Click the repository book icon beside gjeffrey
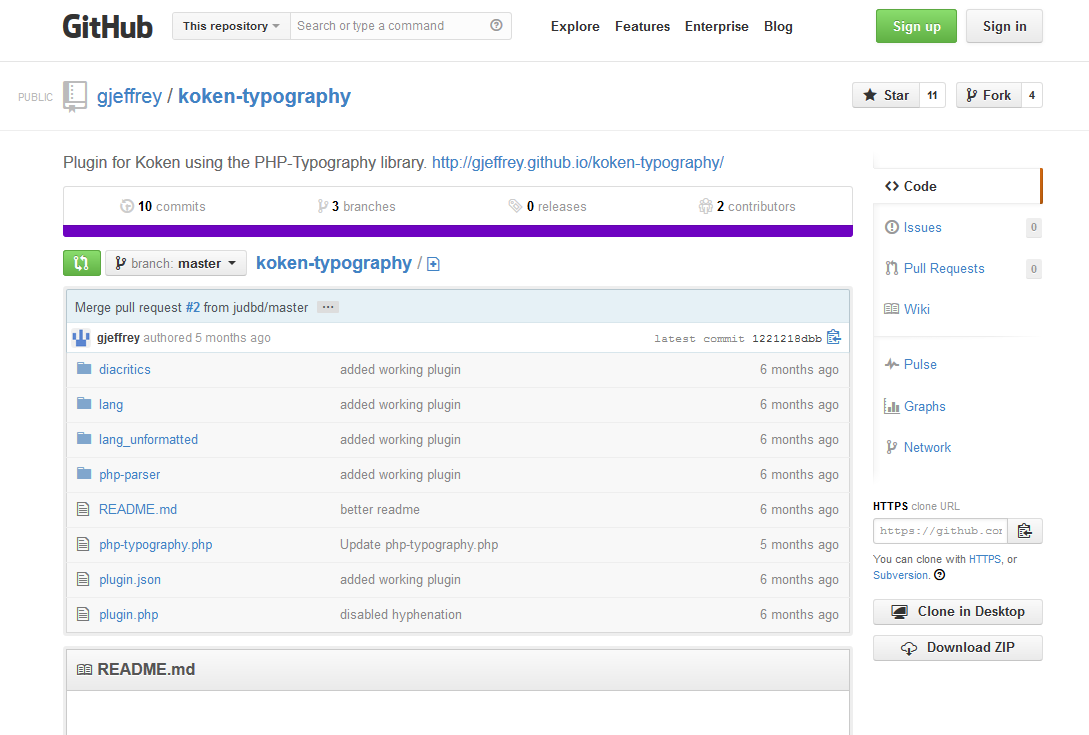The height and width of the screenshot is (735, 1089). 75,97
